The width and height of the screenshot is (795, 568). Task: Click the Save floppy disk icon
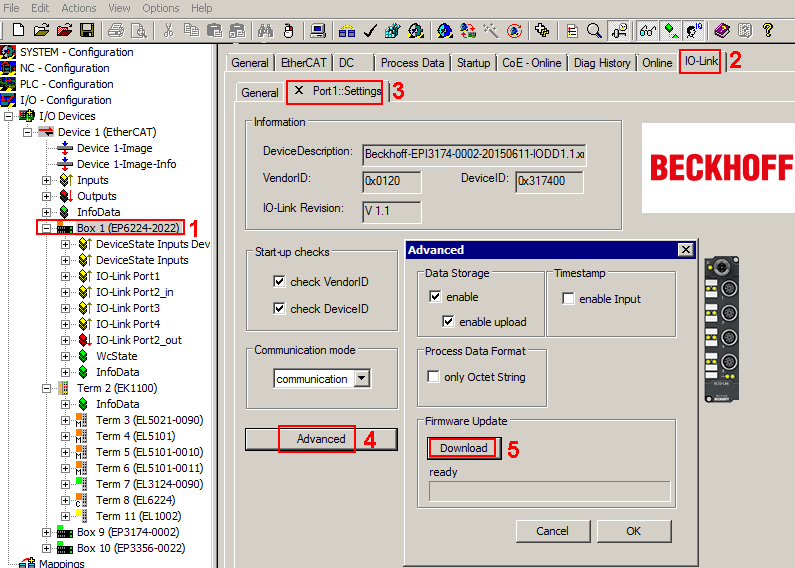coord(87,30)
